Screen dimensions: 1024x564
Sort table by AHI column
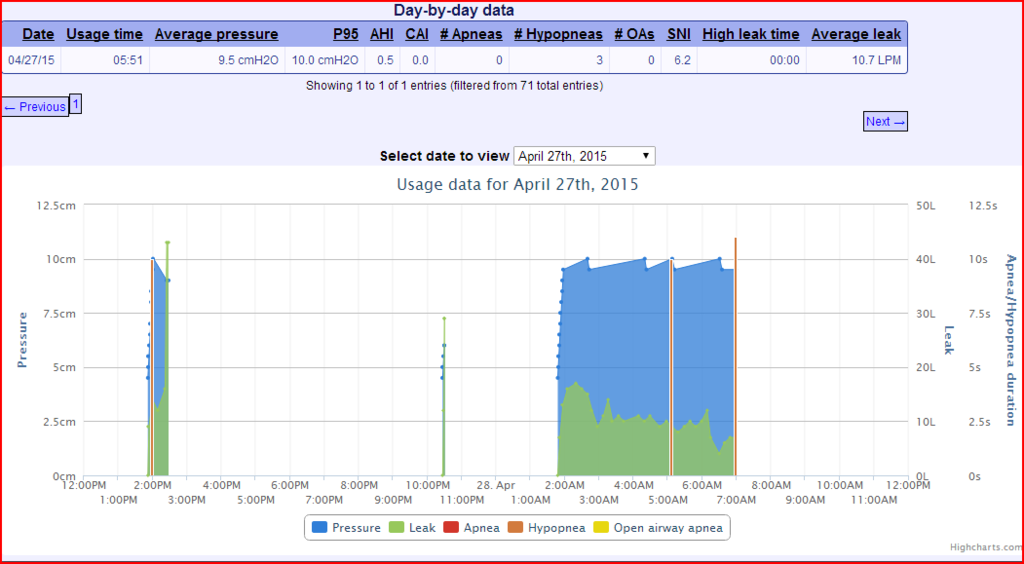click(x=381, y=34)
